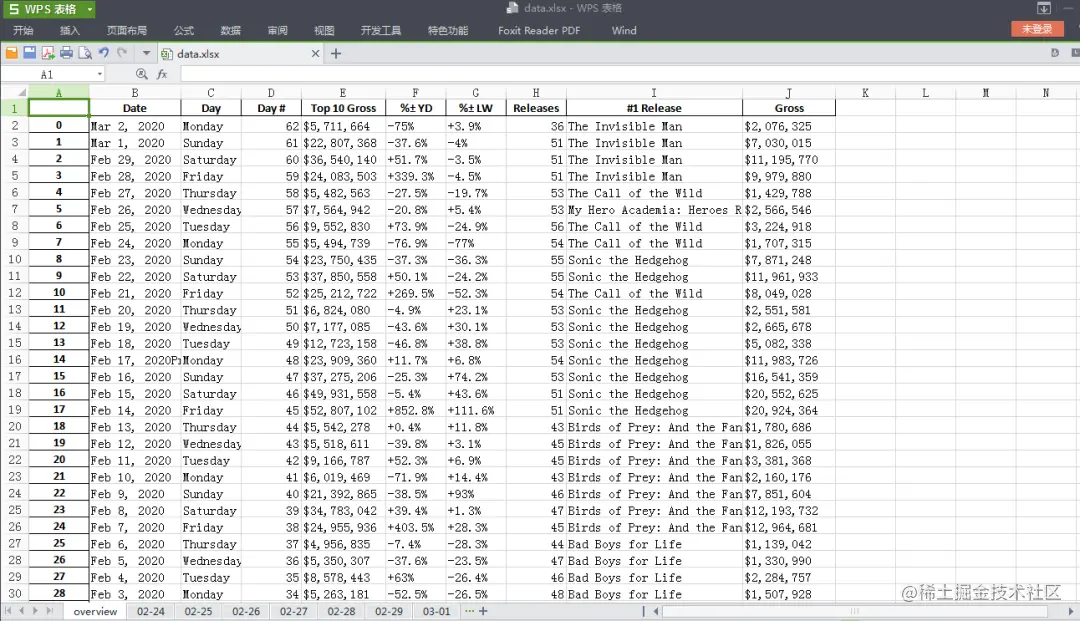Click the fx Insert Function icon
The width and height of the screenshot is (1080, 621).
point(162,74)
